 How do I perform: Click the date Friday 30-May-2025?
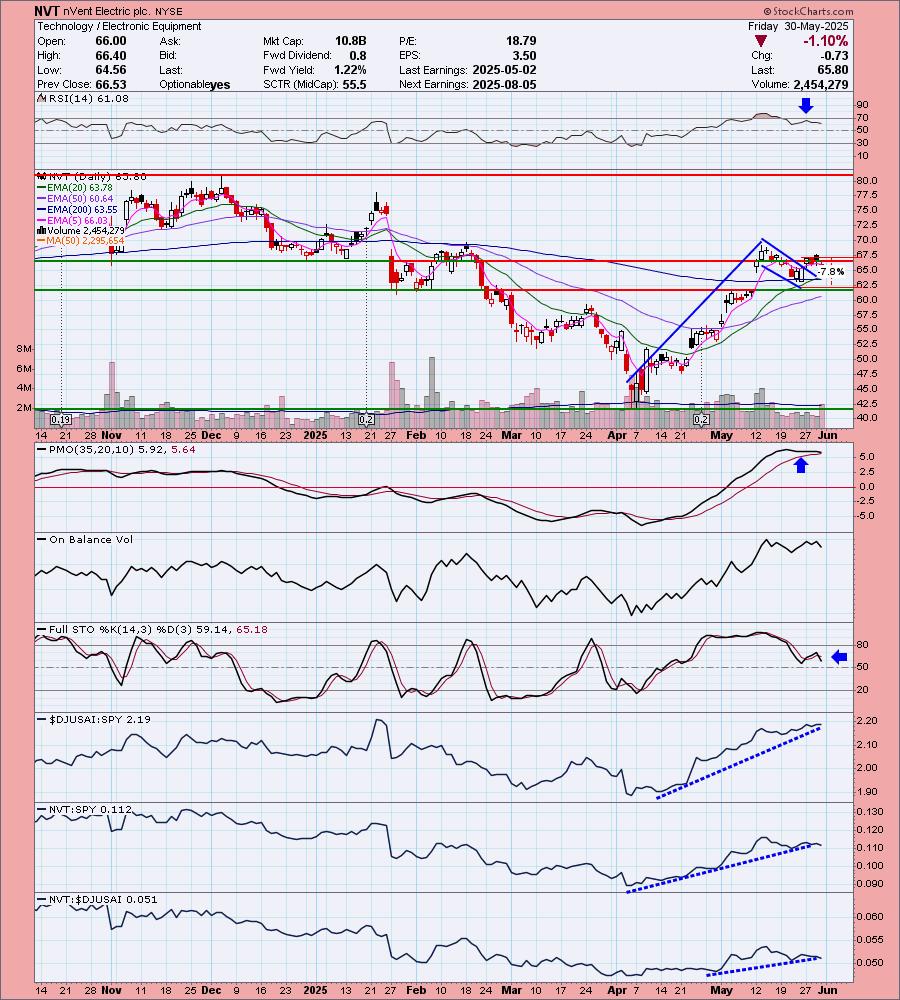[798, 26]
